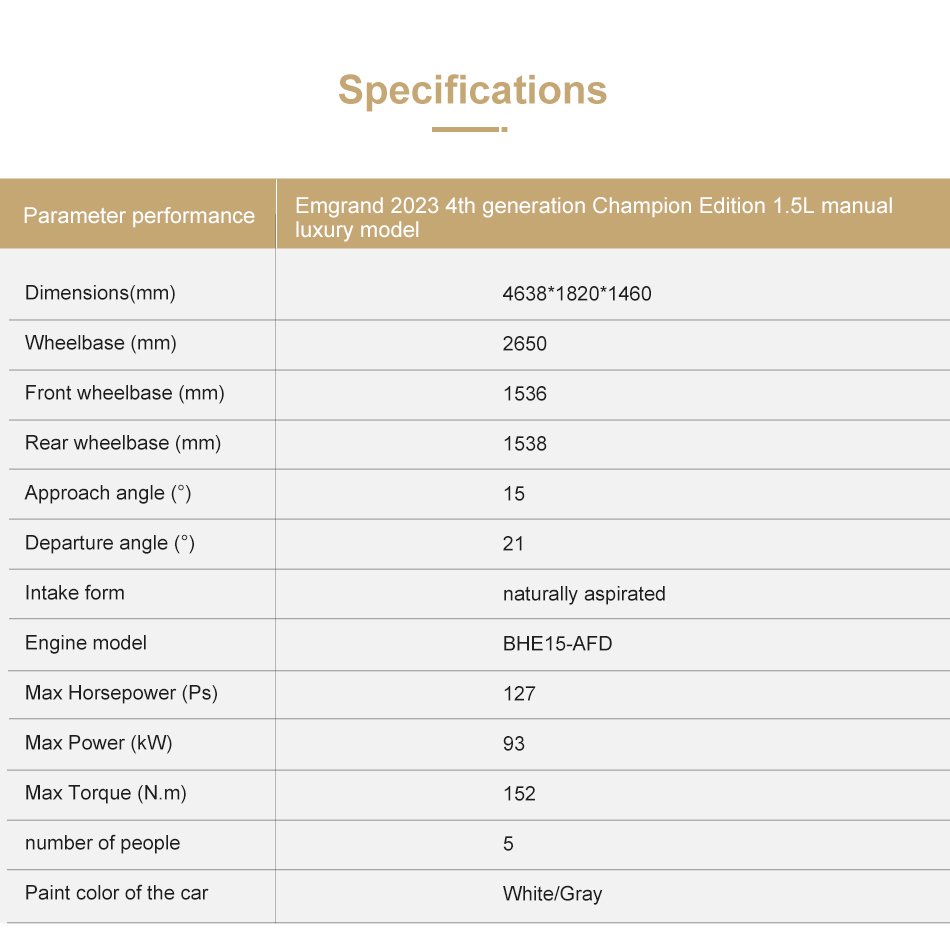Click the Specifications heading
950x938 pixels.
[472, 90]
